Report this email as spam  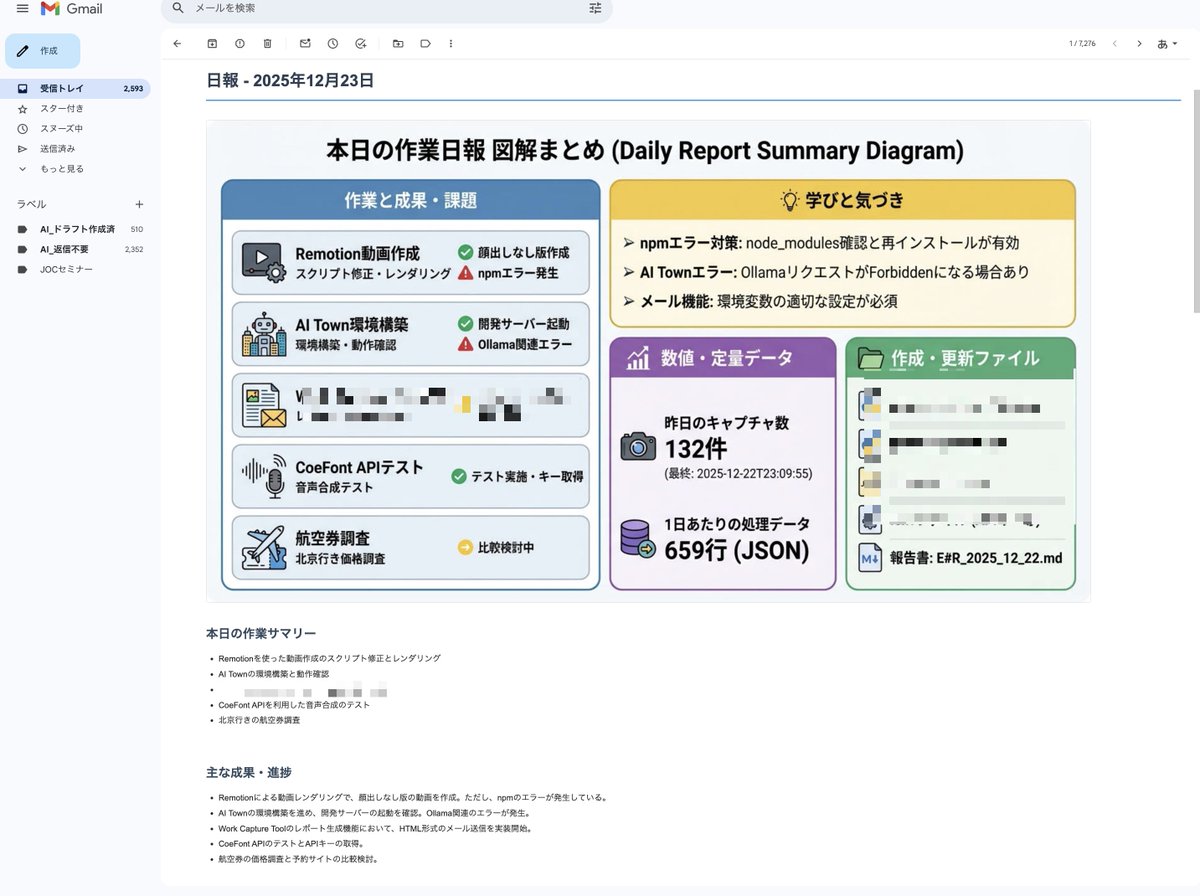pos(240,44)
